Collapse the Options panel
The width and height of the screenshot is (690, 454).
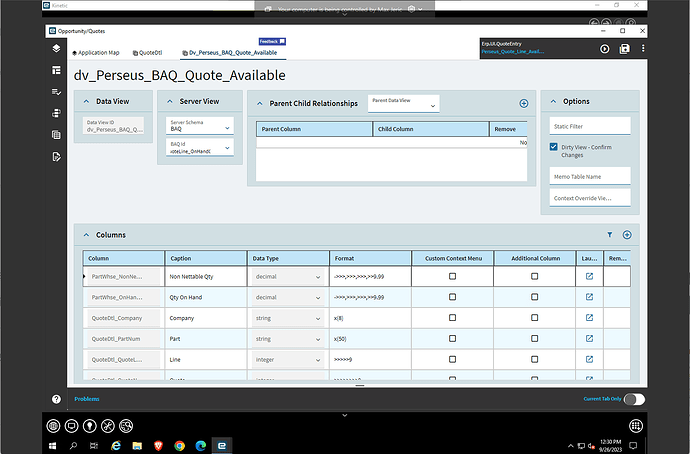point(554,101)
